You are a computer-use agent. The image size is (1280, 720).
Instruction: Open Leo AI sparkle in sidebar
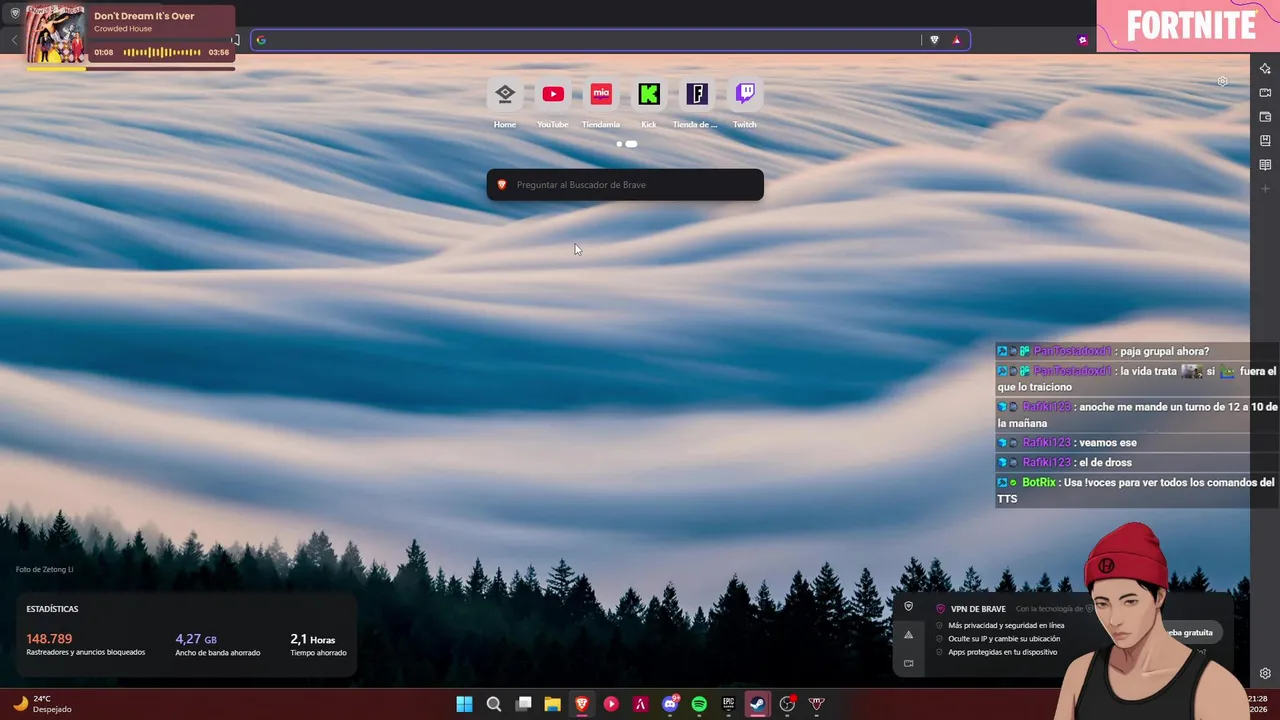pyautogui.click(x=1265, y=69)
